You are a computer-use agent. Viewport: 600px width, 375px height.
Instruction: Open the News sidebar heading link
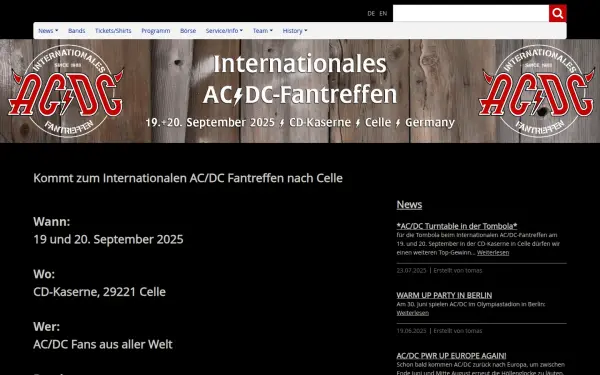[x=409, y=205]
